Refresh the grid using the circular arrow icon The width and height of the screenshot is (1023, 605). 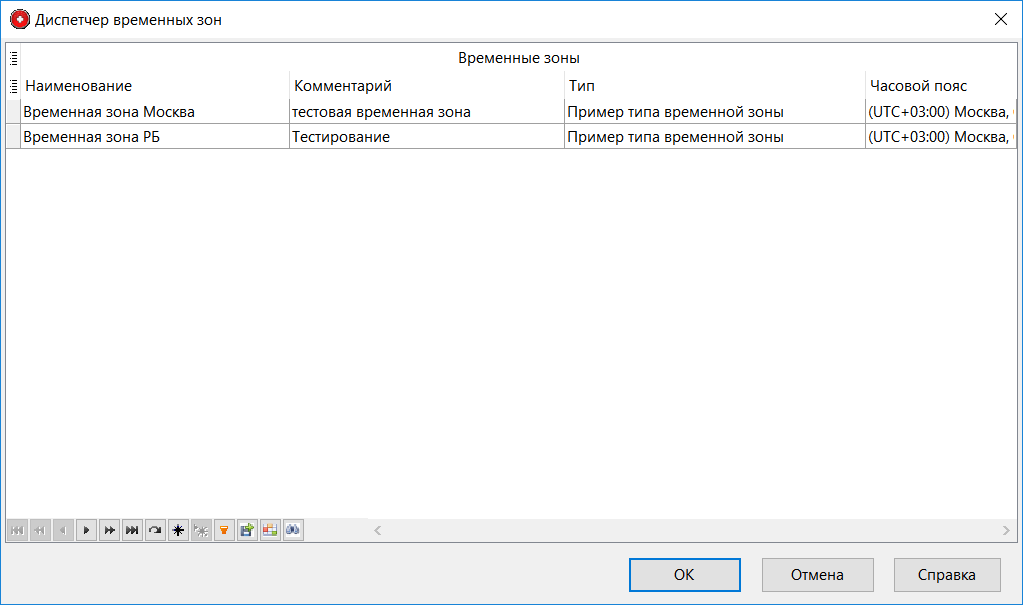coord(155,530)
